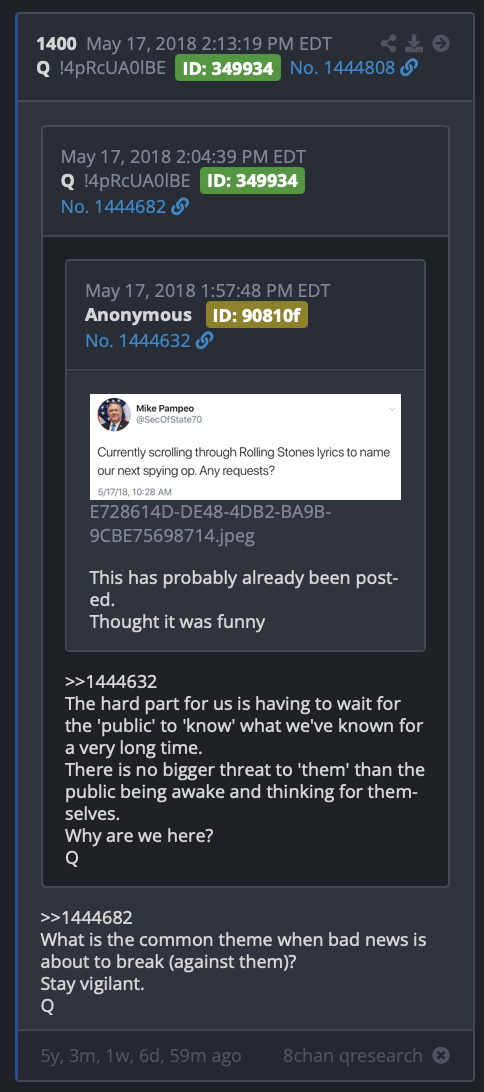Viewport: 484px width, 1092px height.
Task: Open the E728614D jpeg filename link
Action: click(210, 524)
